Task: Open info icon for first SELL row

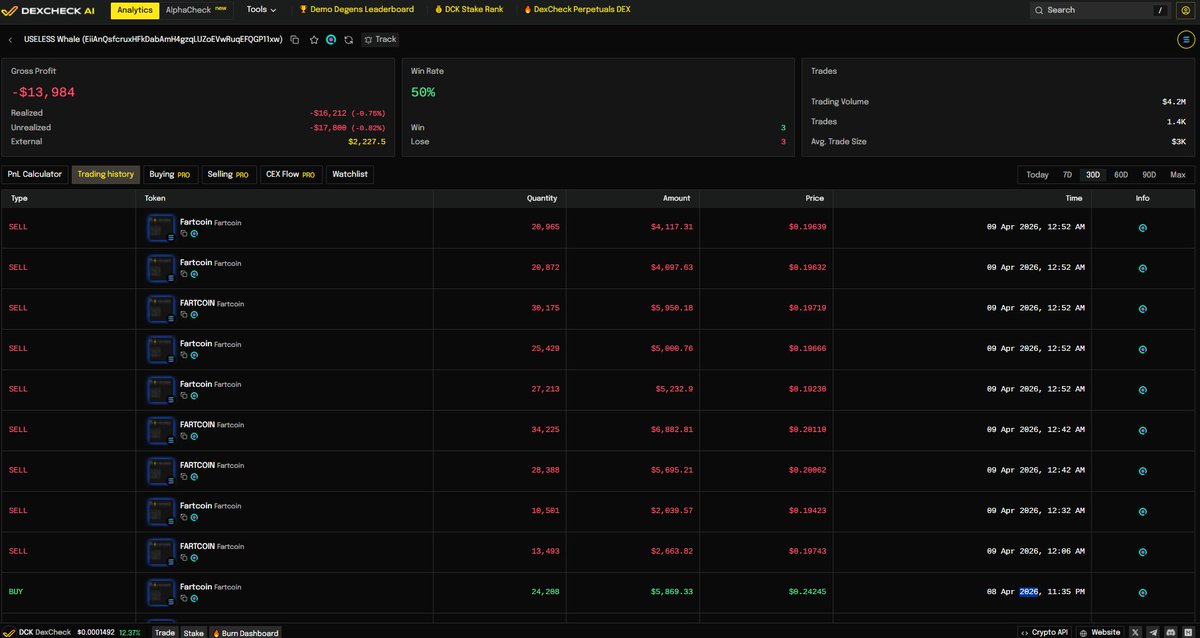Action: (1142, 228)
